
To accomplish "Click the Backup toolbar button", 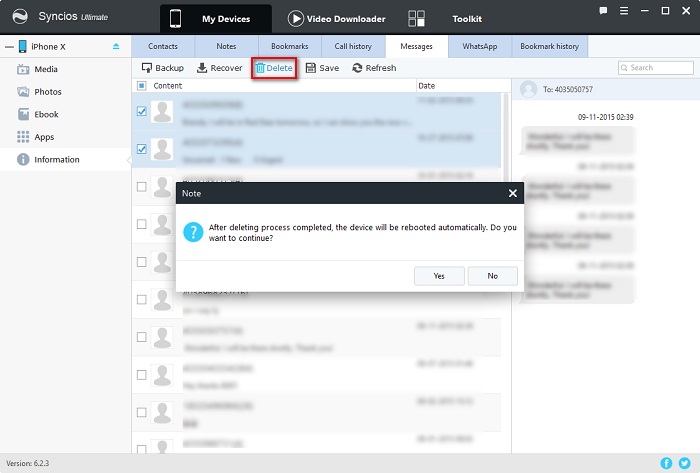I will 162,68.
